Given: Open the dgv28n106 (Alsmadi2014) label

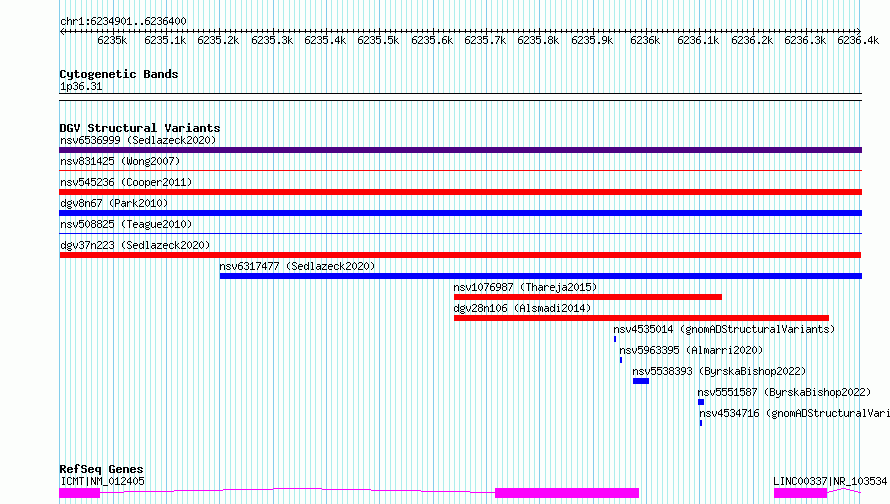Looking at the screenshot, I should pyautogui.click(x=522, y=308).
